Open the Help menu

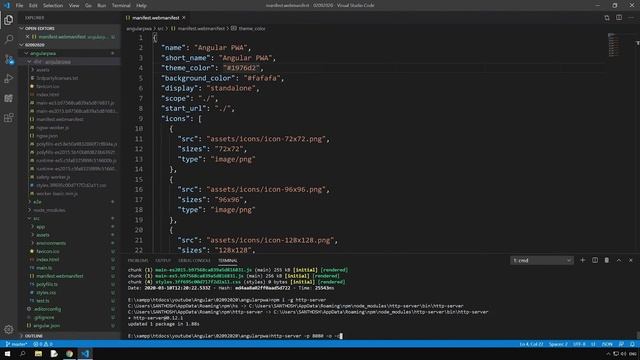(141, 5)
